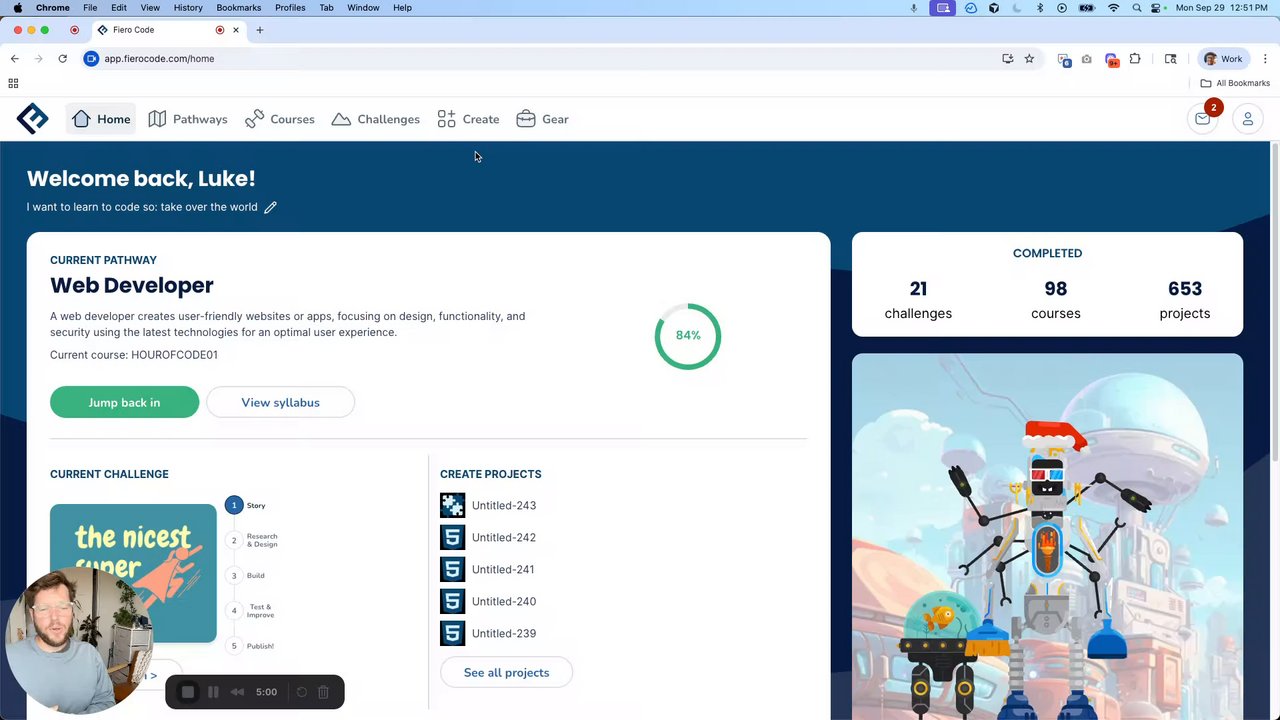The width and height of the screenshot is (1280, 720).
Task: Click the Untitled-242 HTML5 icon
Action: click(452, 537)
